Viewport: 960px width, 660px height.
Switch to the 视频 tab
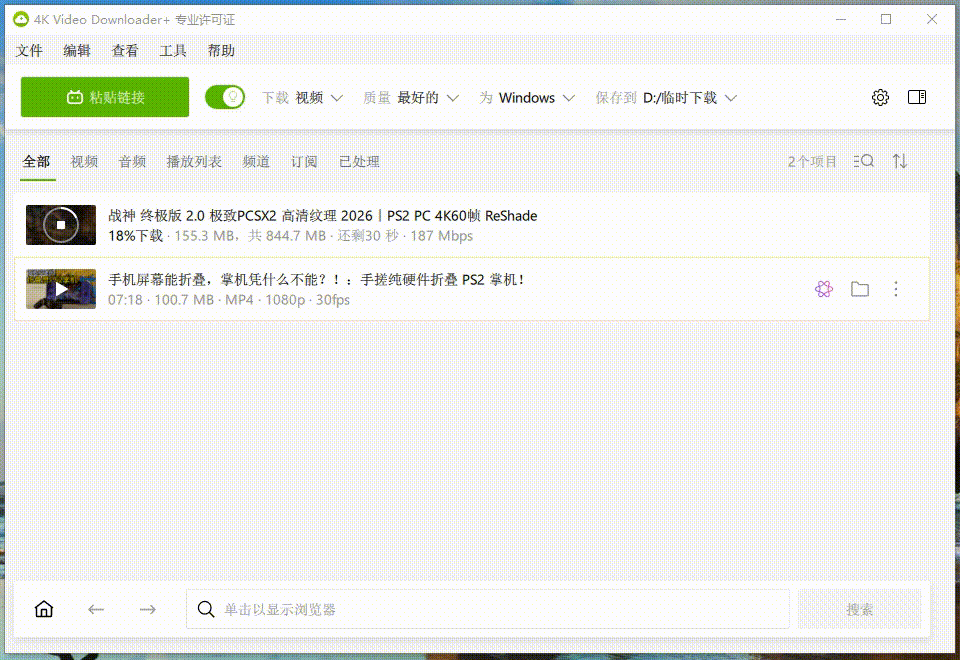[x=84, y=162]
